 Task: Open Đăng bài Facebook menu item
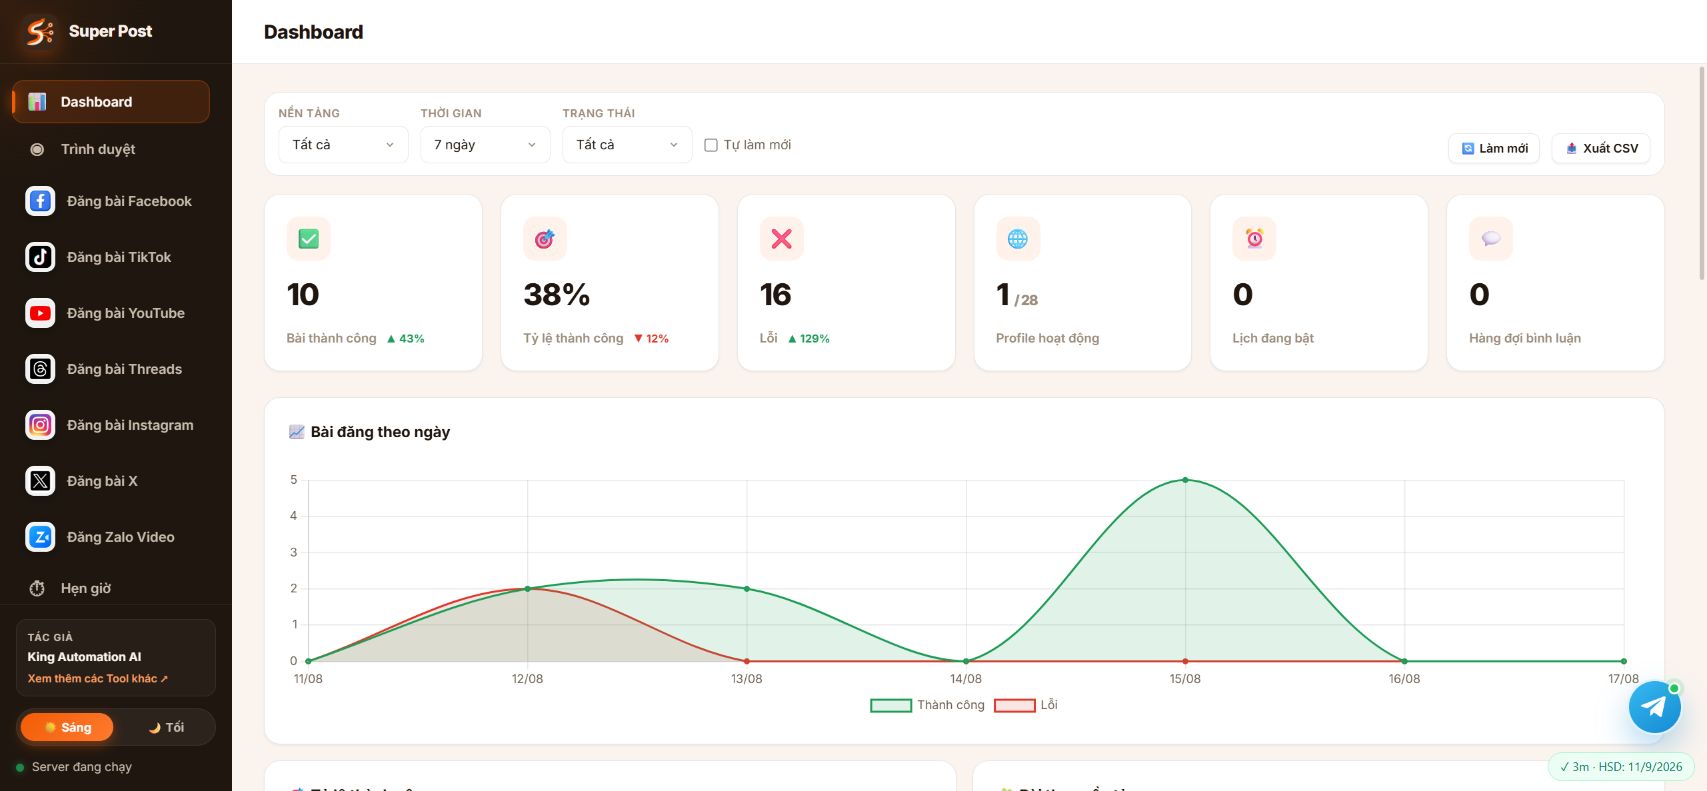[111, 201]
